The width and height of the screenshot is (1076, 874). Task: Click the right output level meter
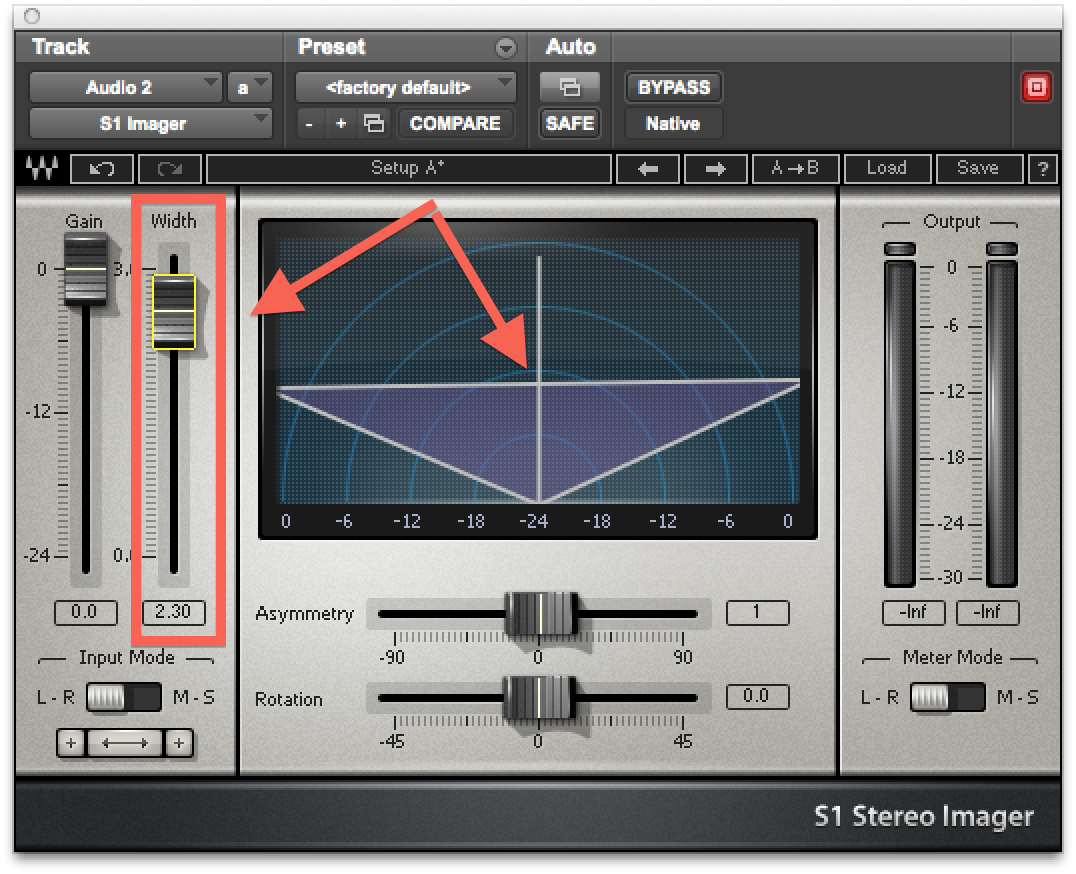[1001, 423]
